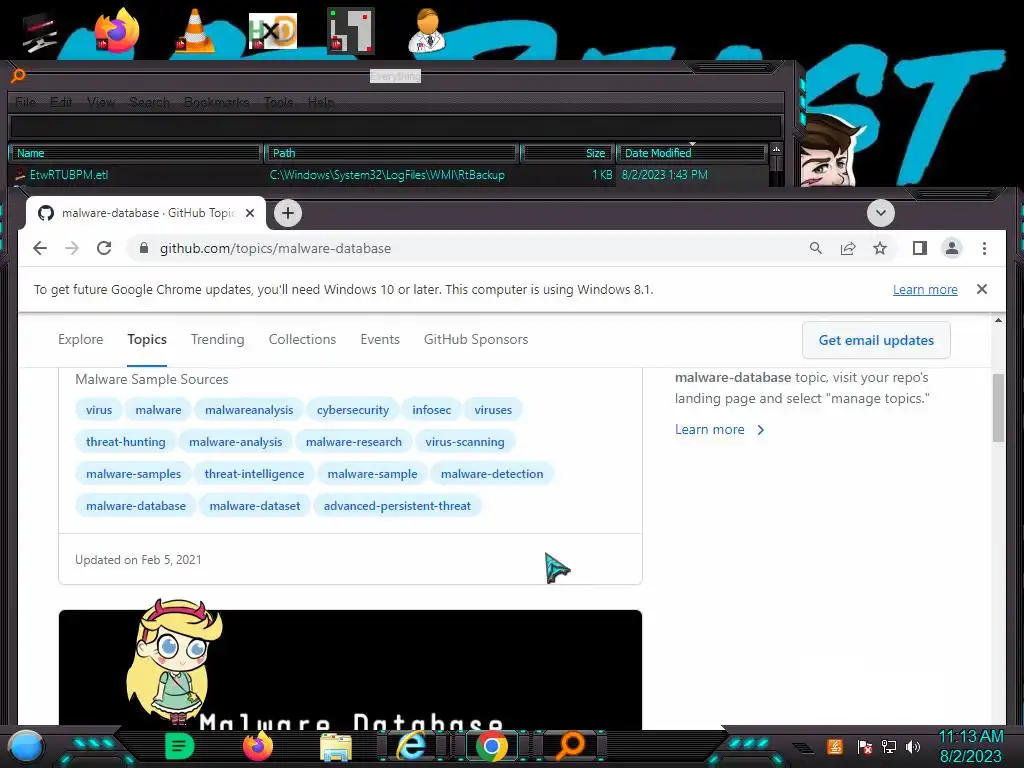Viewport: 1024px width, 768px height.
Task: Open tab search dropdown arrow
Action: point(880,213)
